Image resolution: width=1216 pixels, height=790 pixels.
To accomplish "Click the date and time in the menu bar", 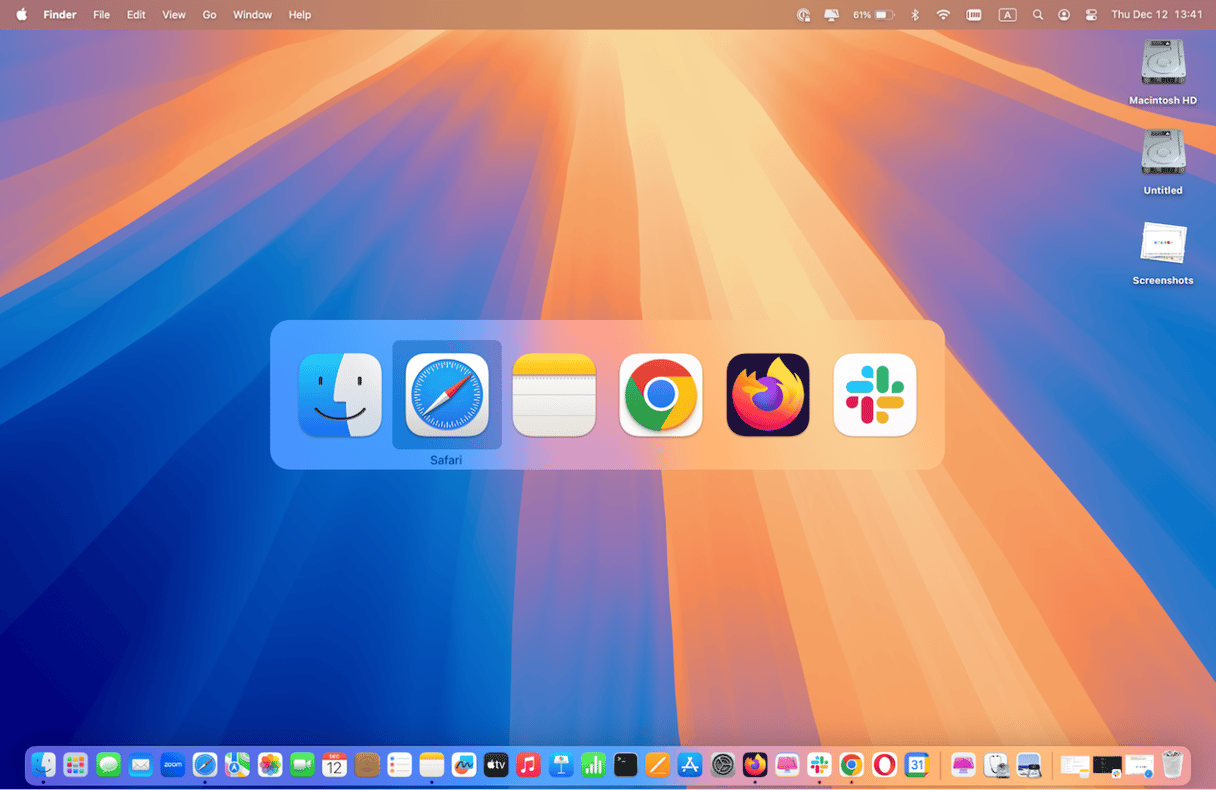I will point(1156,15).
